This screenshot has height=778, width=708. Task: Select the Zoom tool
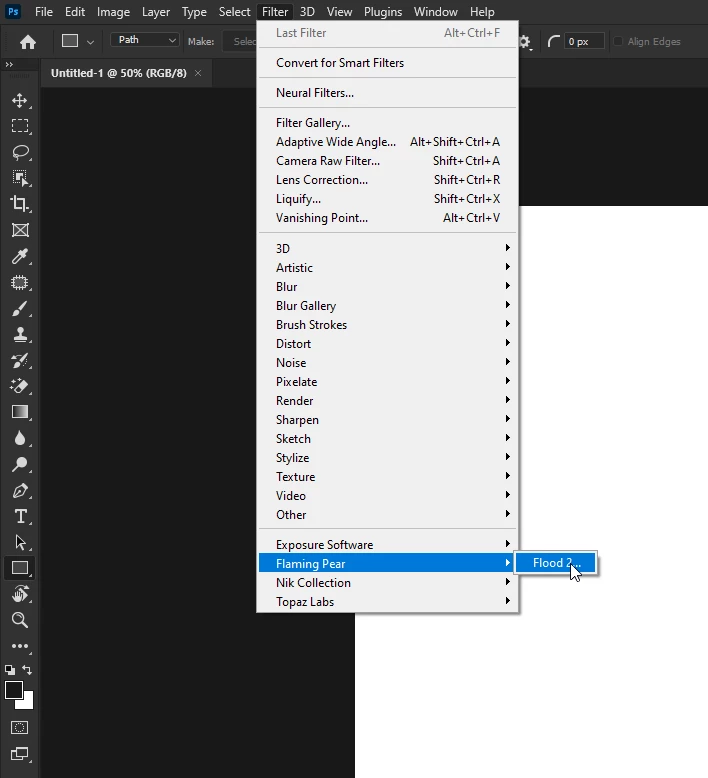pyautogui.click(x=20, y=620)
